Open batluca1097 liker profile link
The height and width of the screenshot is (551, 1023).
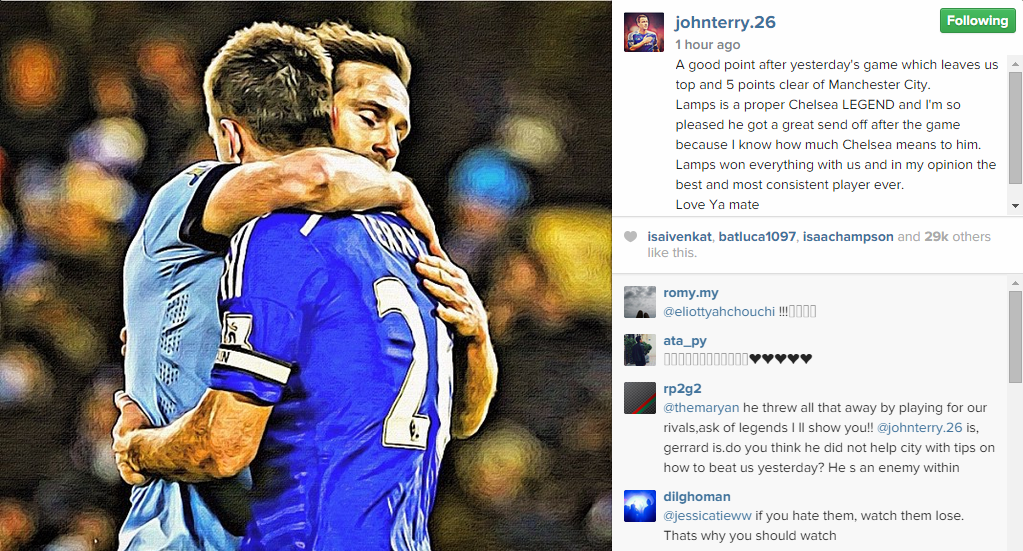pos(757,237)
